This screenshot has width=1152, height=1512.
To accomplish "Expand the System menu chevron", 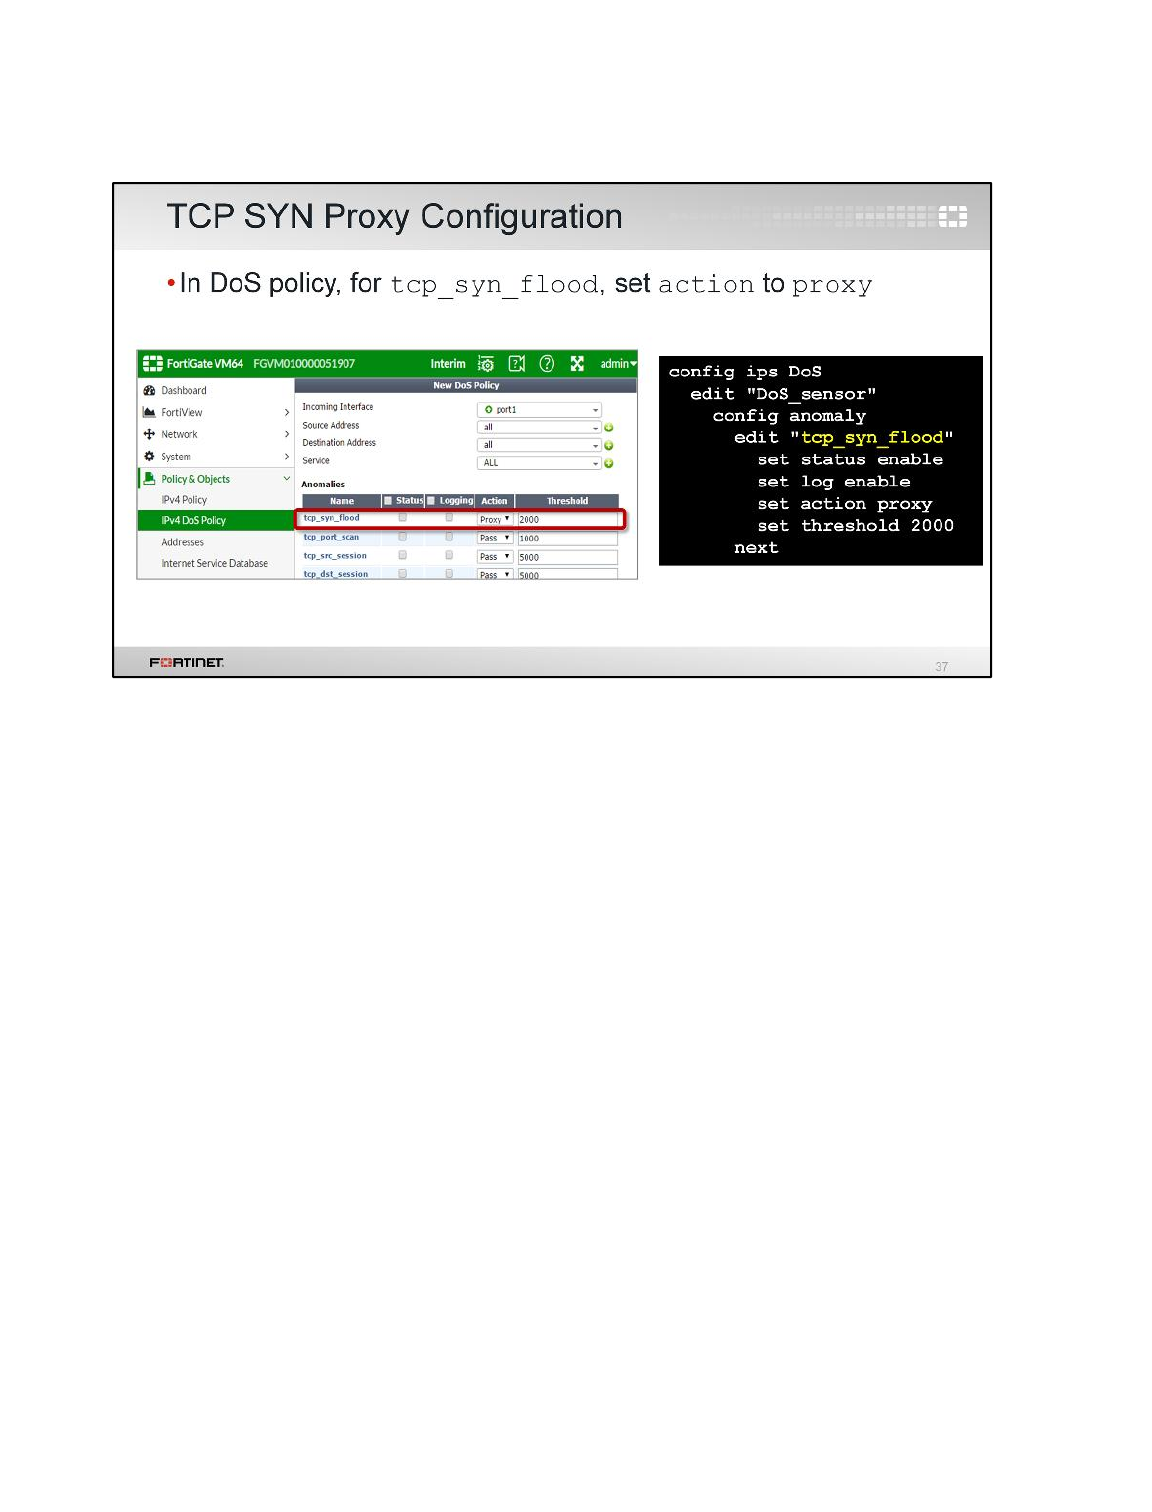I will (287, 456).
